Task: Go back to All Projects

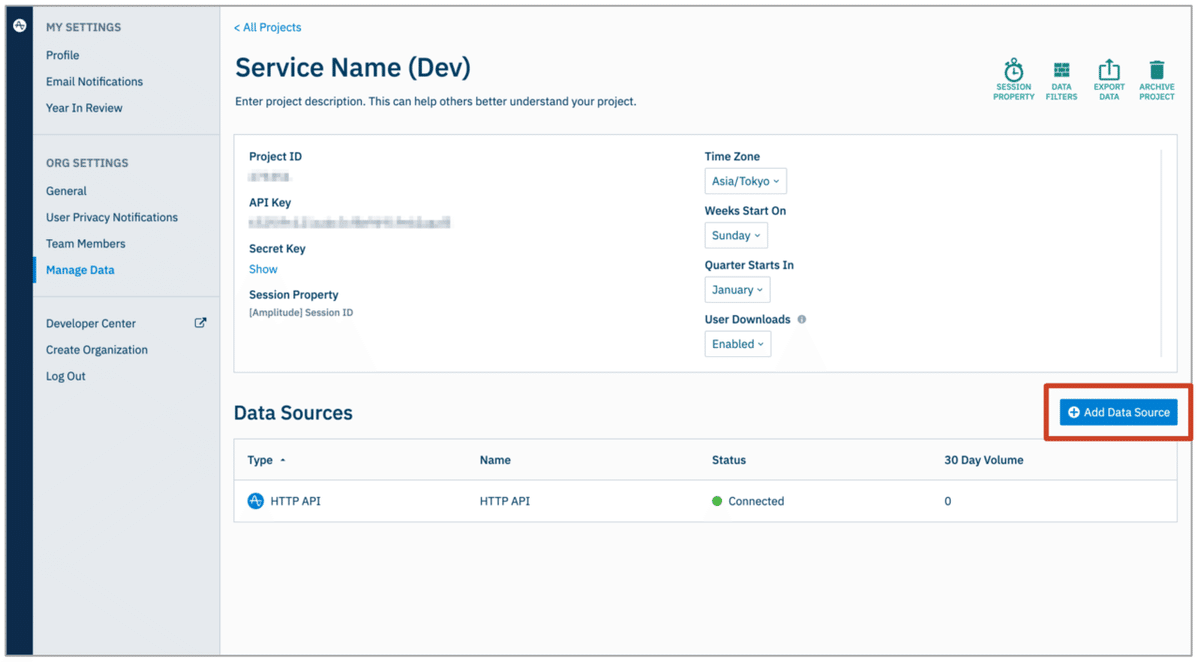Action: [267, 27]
